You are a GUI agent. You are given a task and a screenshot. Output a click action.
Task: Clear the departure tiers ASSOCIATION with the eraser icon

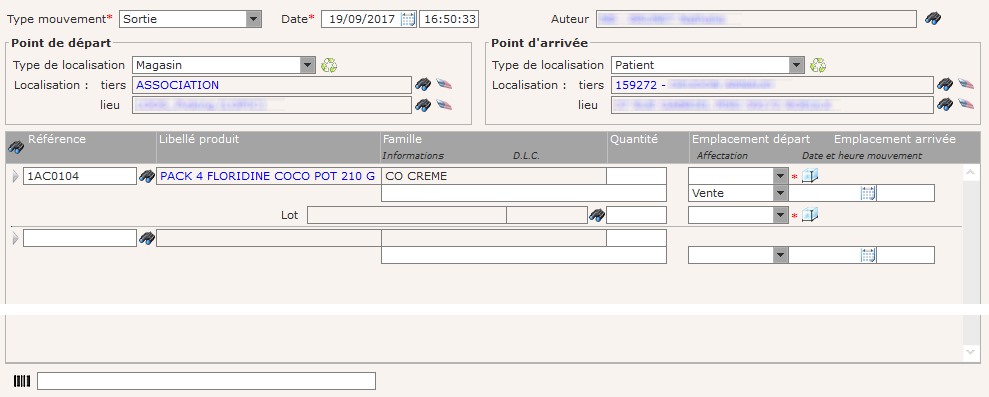(443, 85)
